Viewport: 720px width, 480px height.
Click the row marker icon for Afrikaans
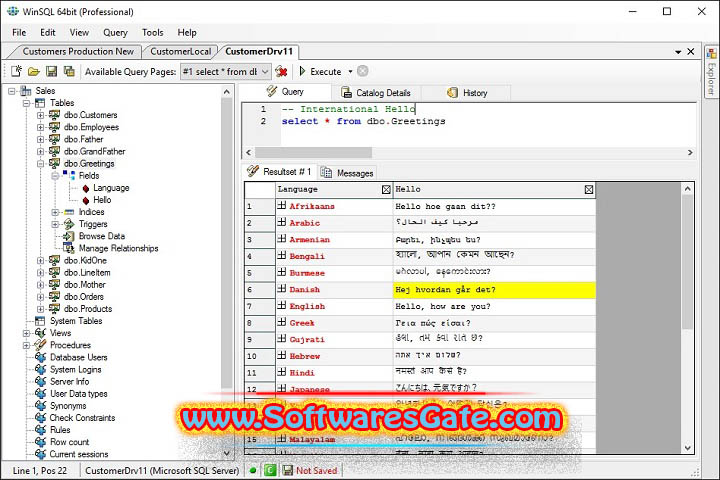pos(281,205)
